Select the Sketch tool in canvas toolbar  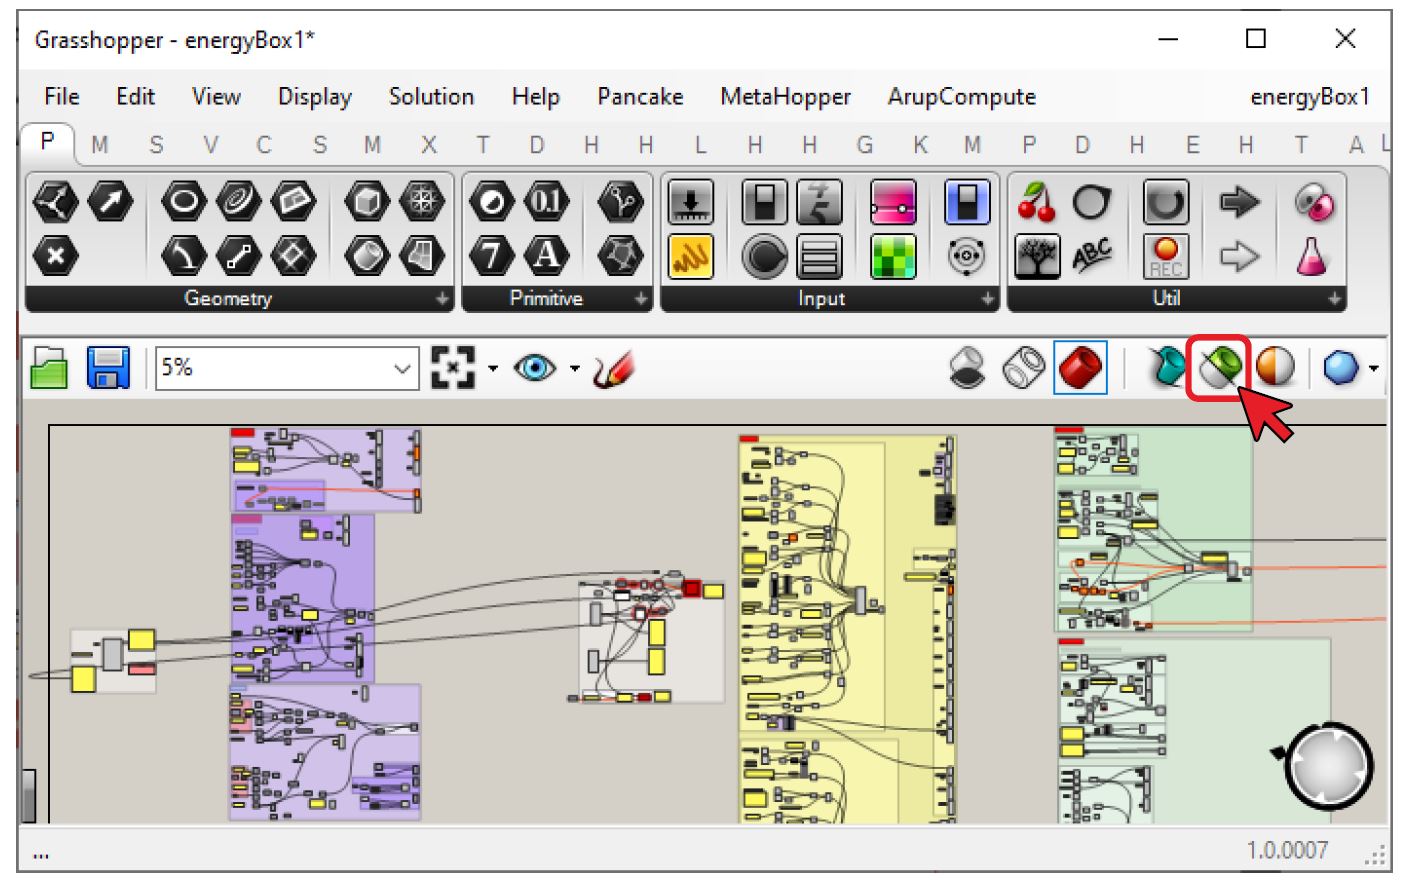coord(613,370)
